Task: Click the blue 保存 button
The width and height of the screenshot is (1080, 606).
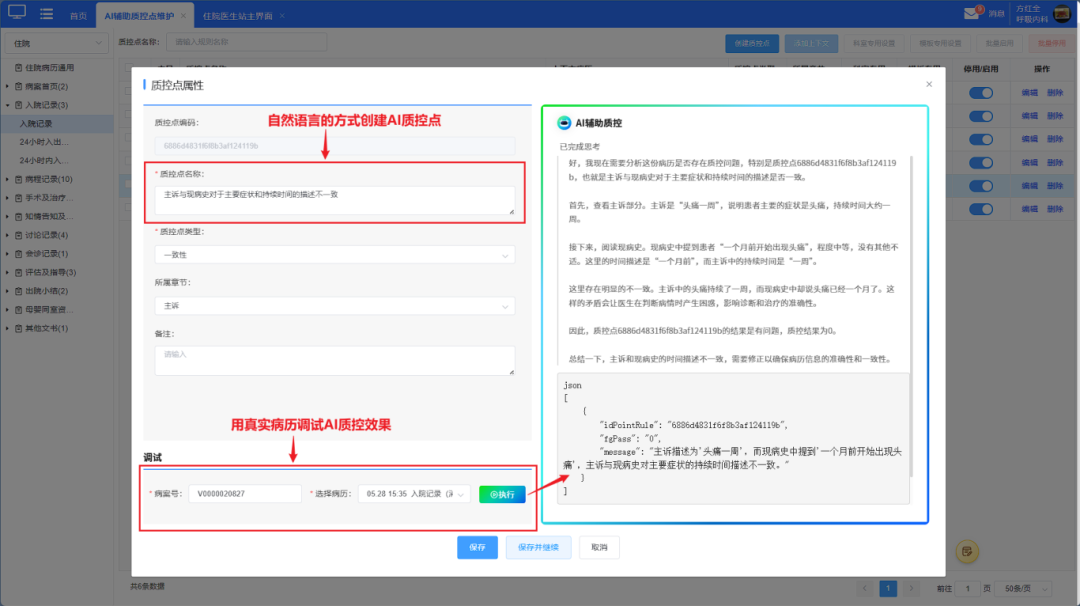Action: [x=477, y=547]
